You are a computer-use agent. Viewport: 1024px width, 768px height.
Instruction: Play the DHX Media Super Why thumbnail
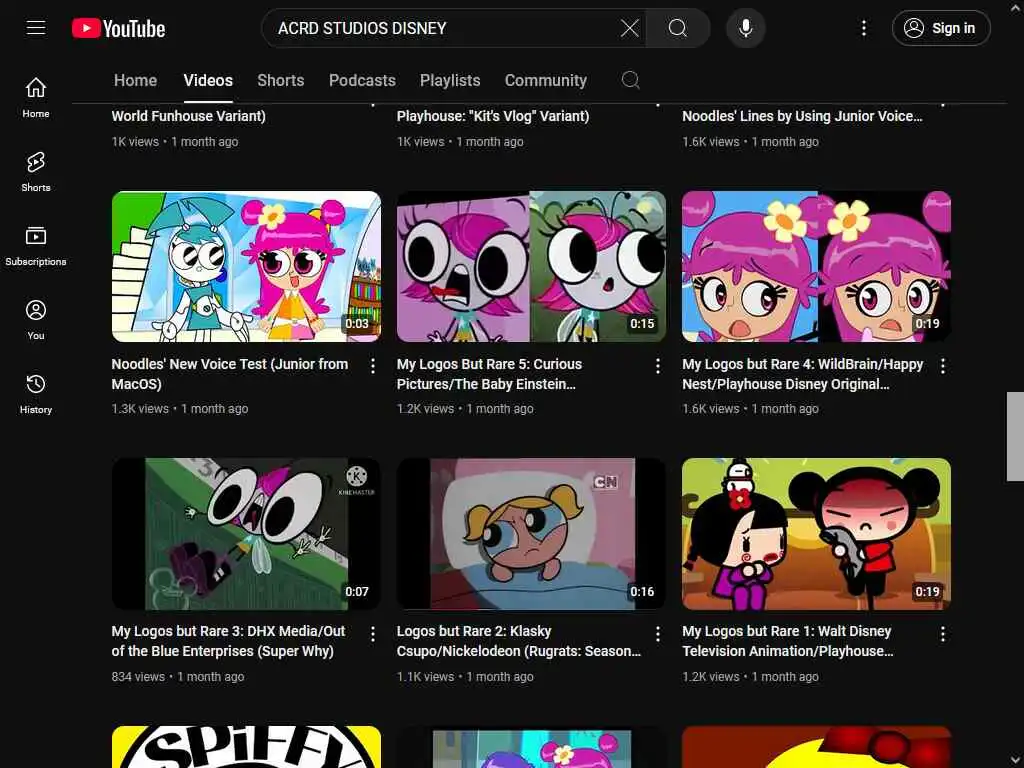246,534
